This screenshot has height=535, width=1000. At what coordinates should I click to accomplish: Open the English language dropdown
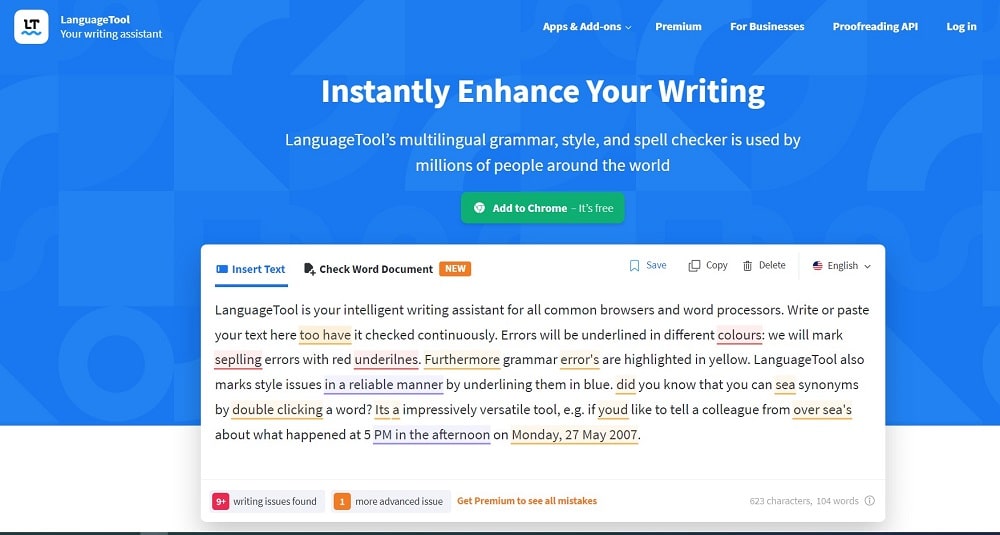841,266
